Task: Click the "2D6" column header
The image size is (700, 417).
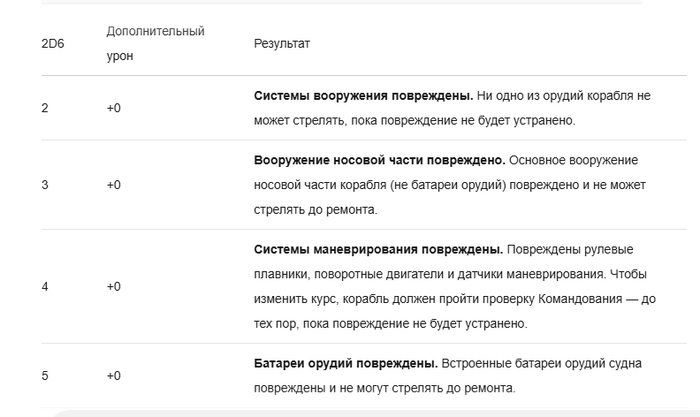Action: (x=51, y=45)
